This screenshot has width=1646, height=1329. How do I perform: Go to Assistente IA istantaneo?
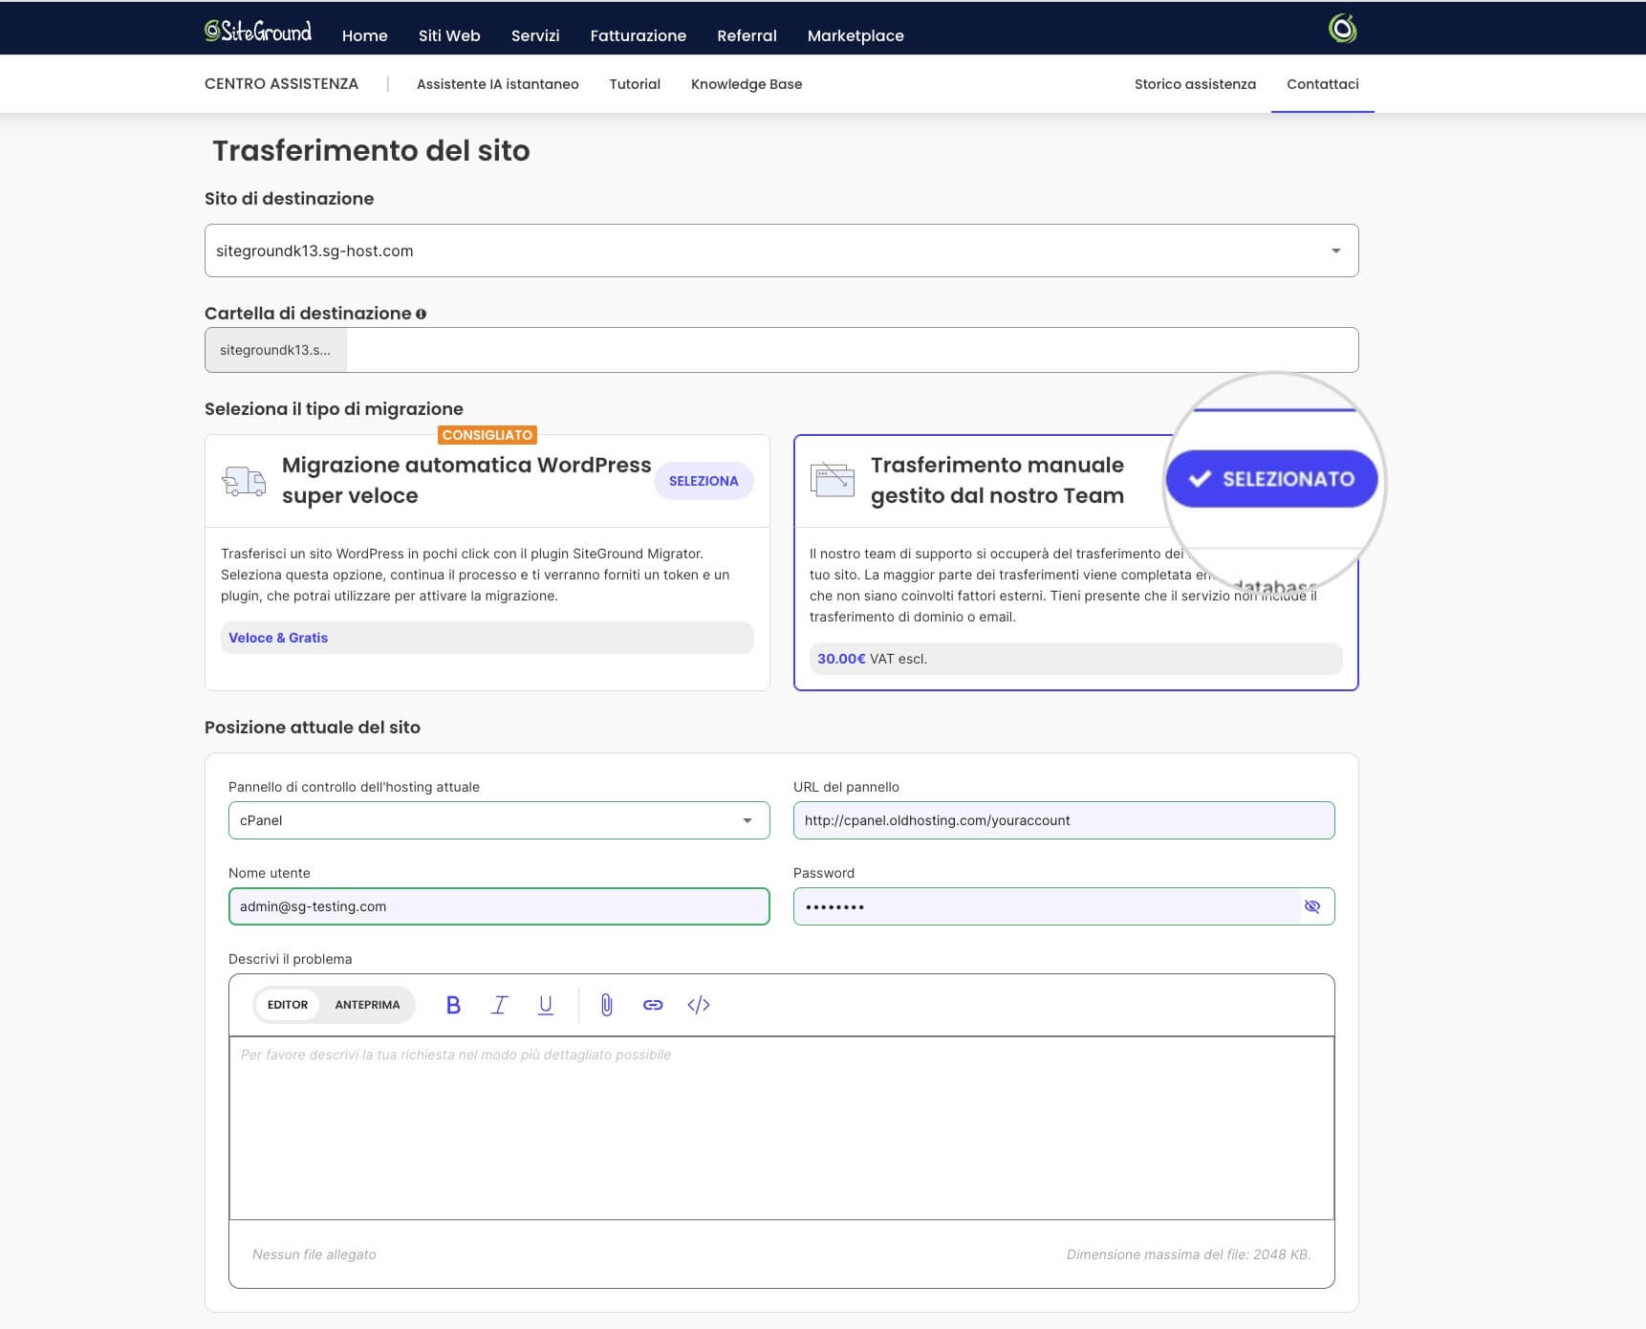[x=498, y=84]
